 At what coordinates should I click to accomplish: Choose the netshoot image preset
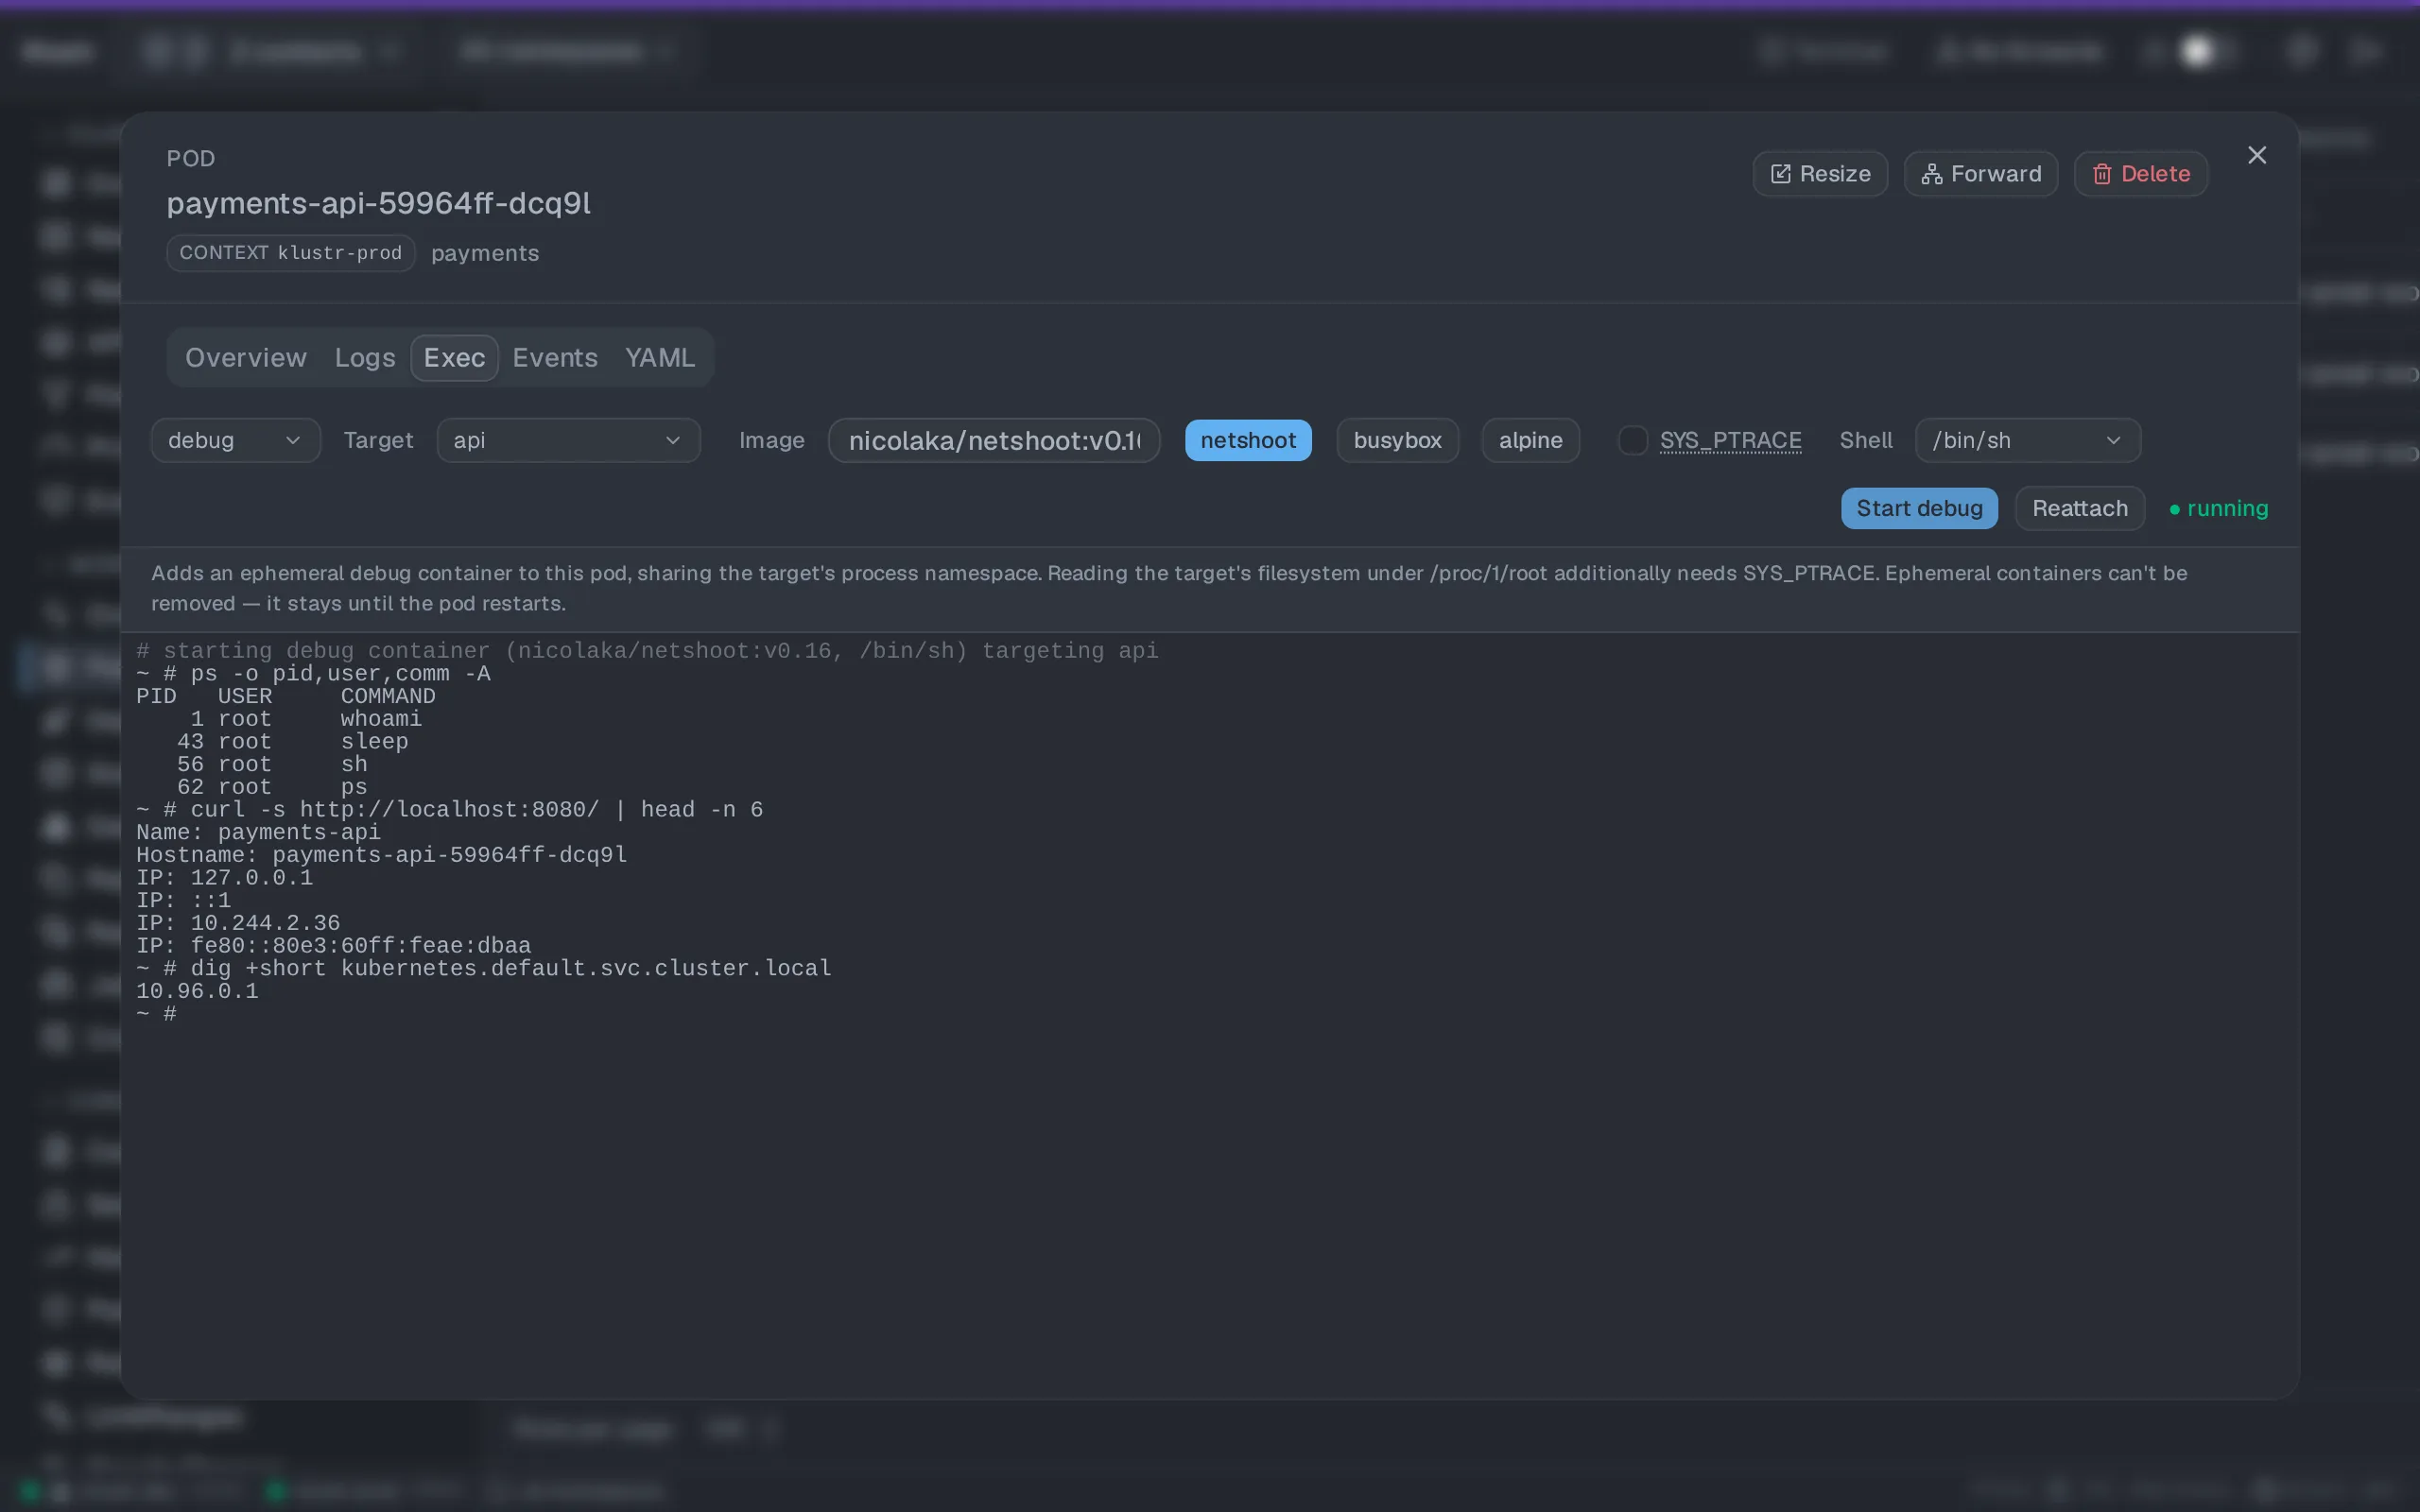1248,440
